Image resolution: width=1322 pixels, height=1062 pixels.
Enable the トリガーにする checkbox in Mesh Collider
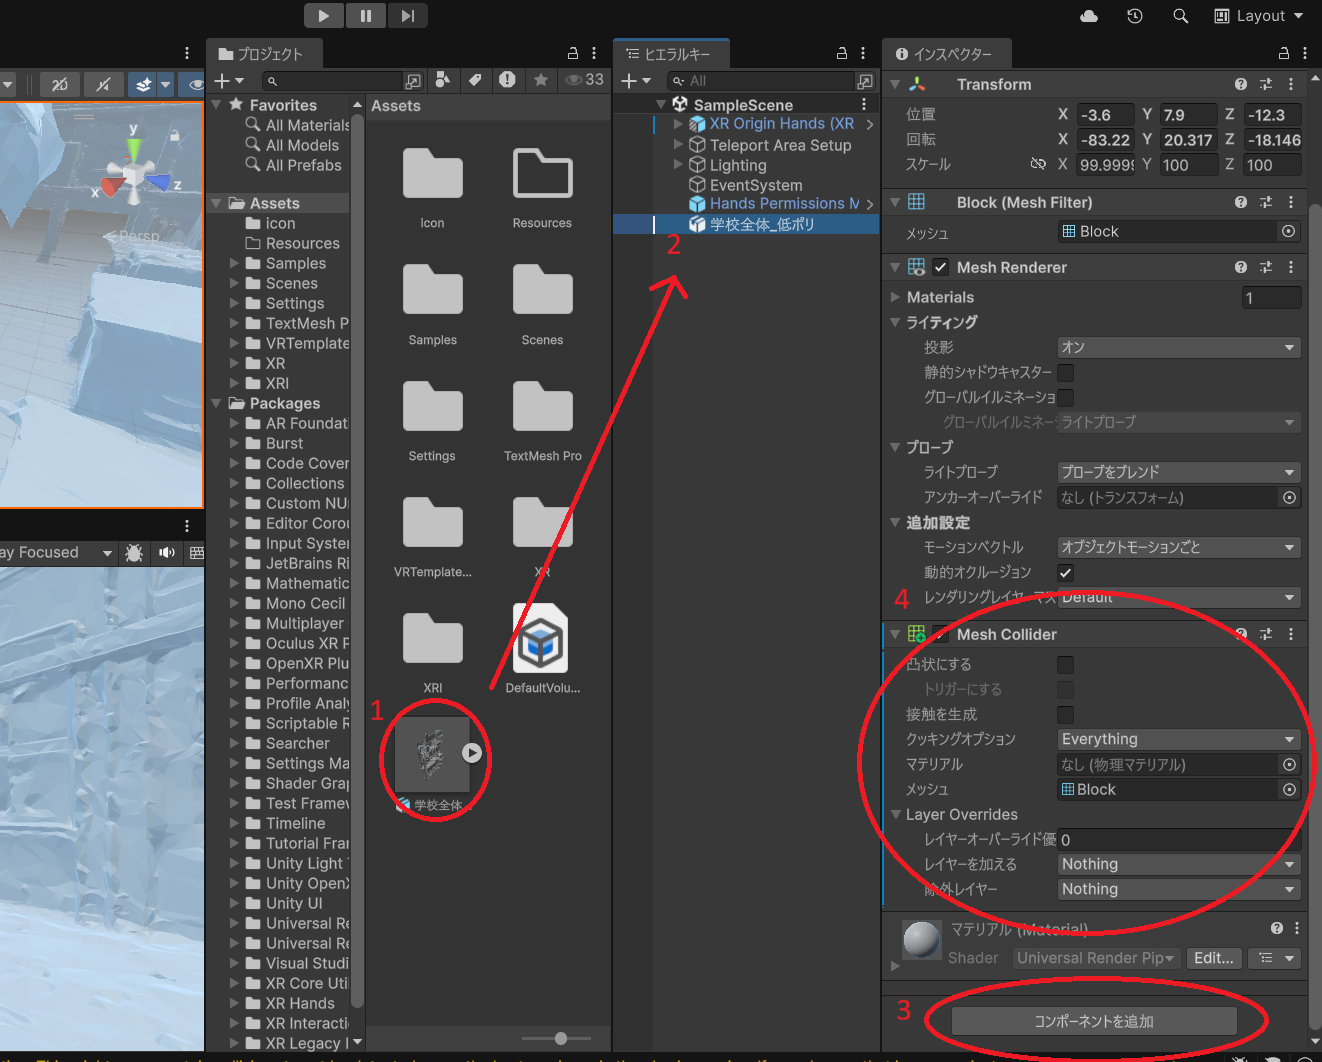pos(1065,689)
